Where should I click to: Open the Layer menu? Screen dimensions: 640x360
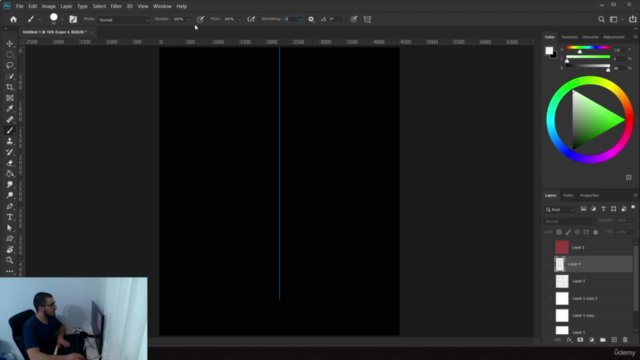coord(67,7)
